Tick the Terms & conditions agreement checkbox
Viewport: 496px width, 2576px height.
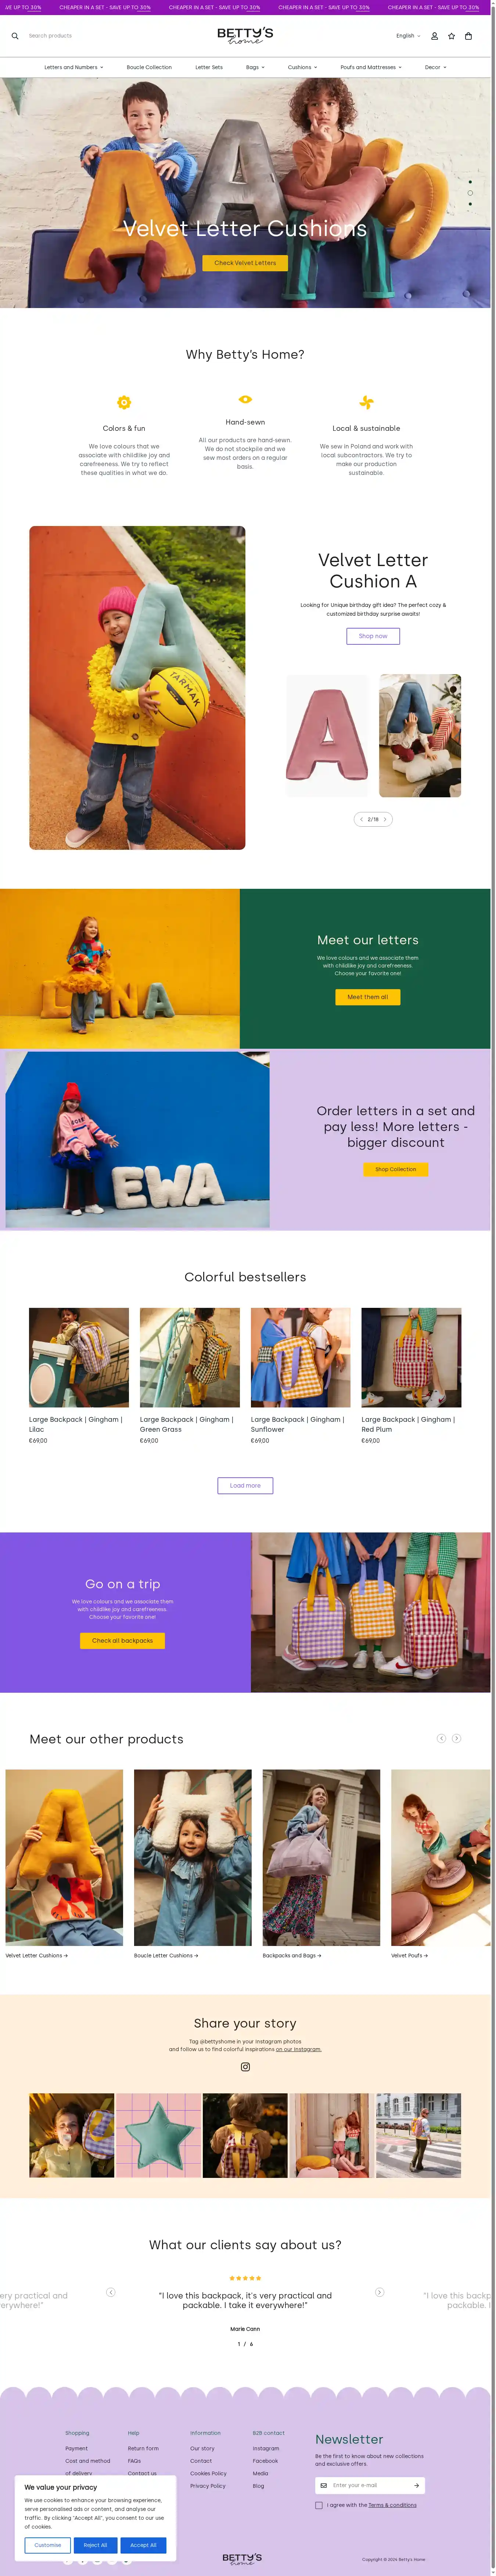pos(319,2505)
